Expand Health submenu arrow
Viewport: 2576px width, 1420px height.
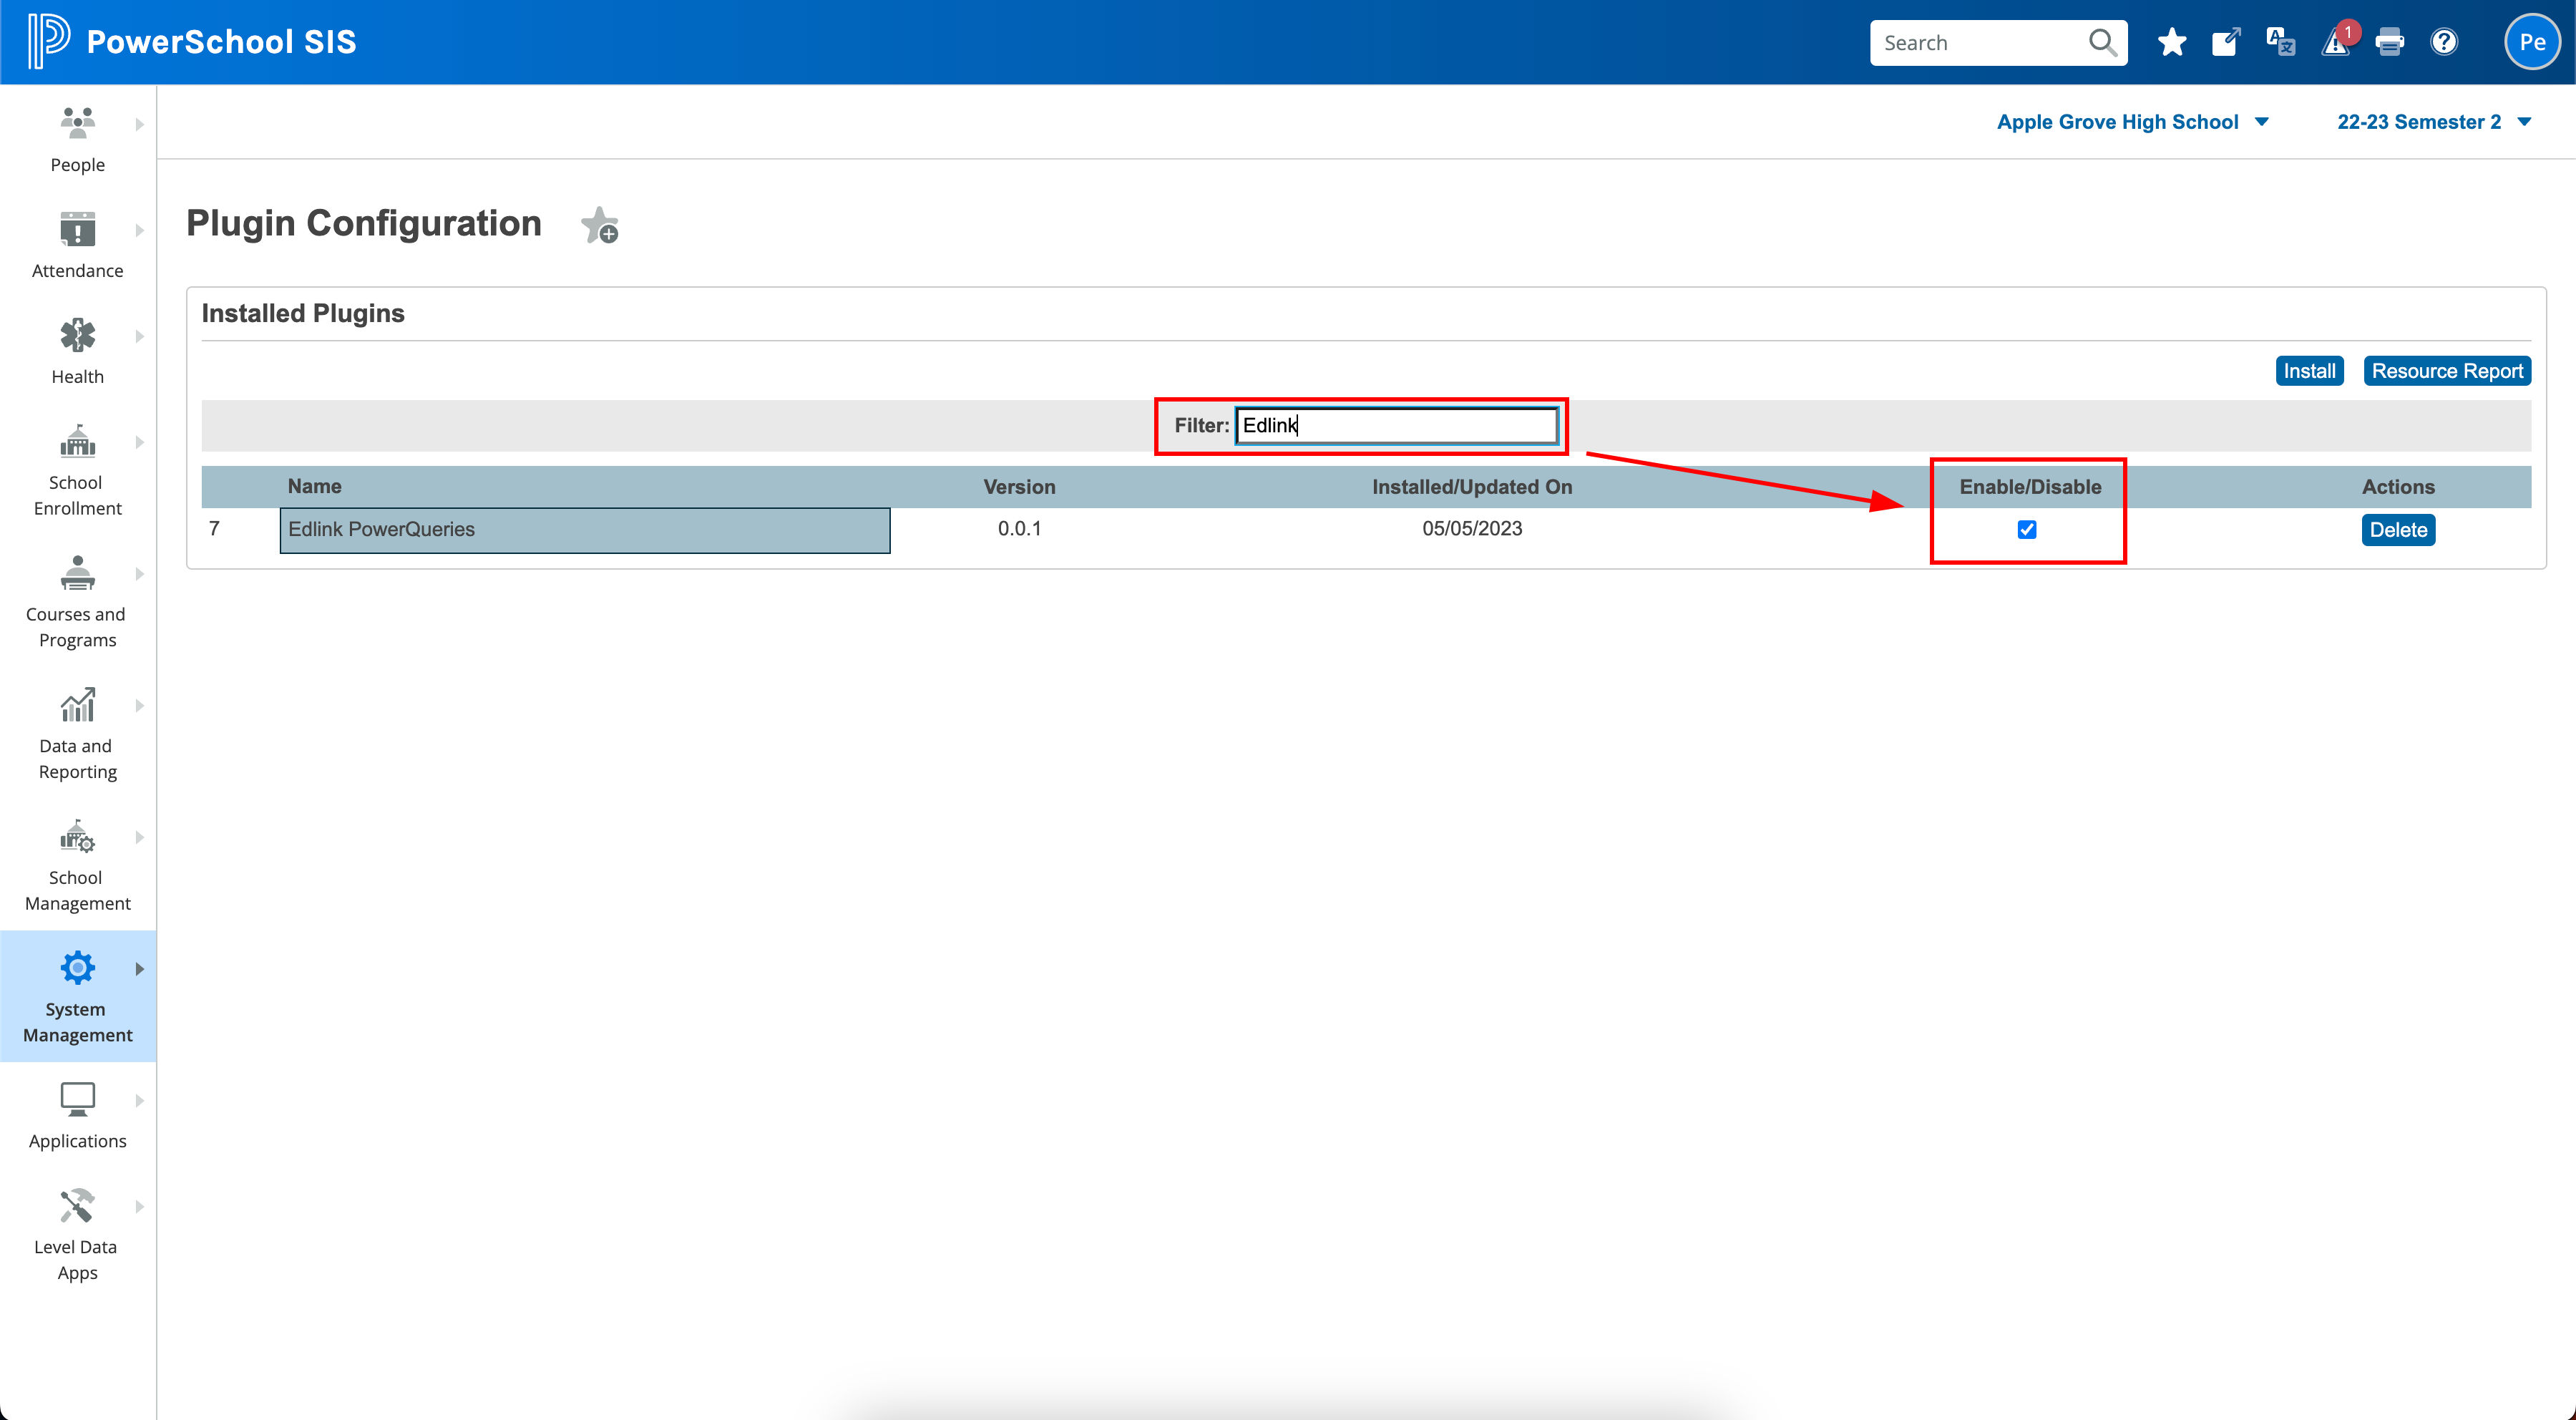(x=139, y=336)
